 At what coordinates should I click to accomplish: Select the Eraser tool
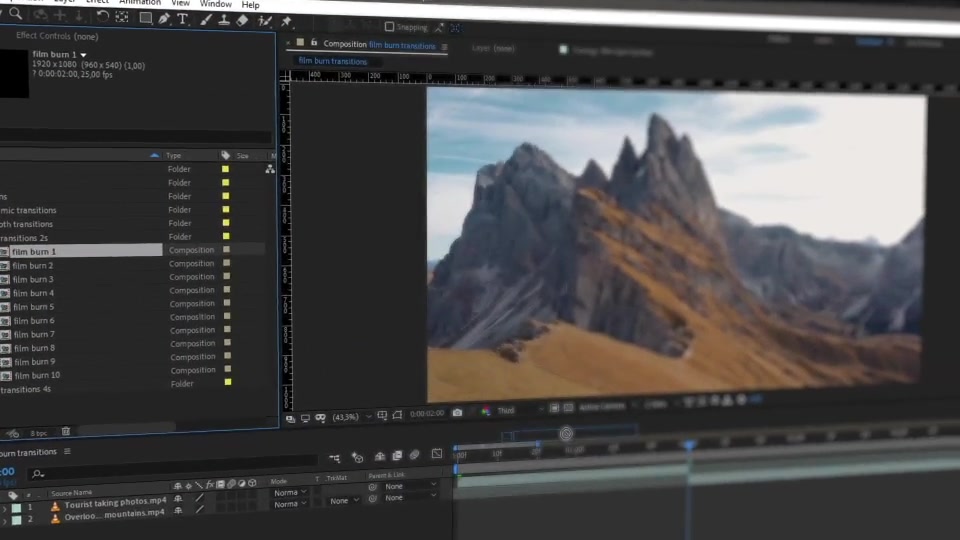tap(242, 21)
